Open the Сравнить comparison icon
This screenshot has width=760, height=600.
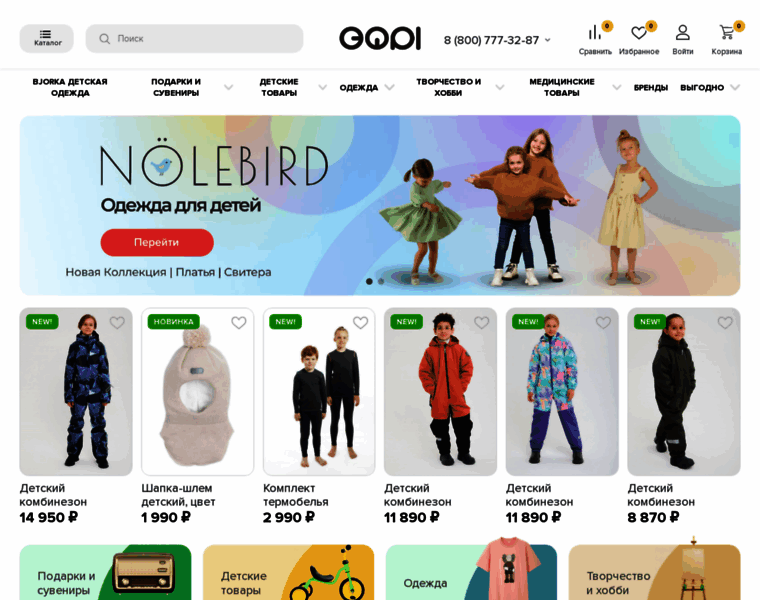[595, 33]
